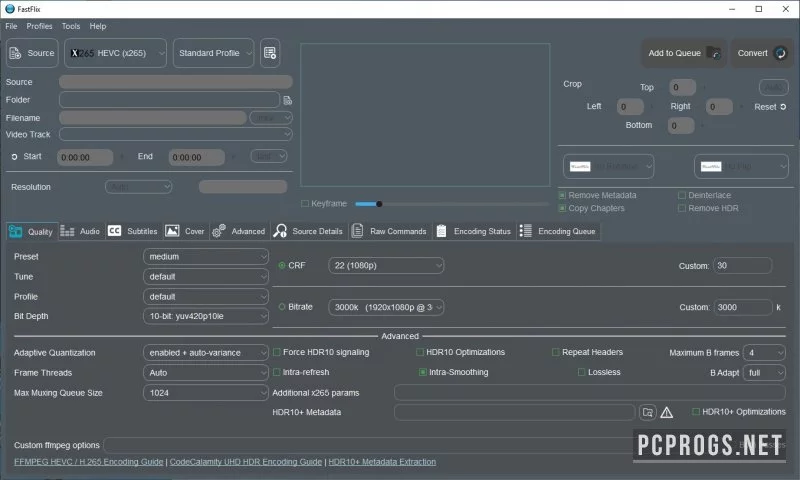Enable HDR10 Optimizations checkbox
The image size is (800, 480).
(420, 352)
